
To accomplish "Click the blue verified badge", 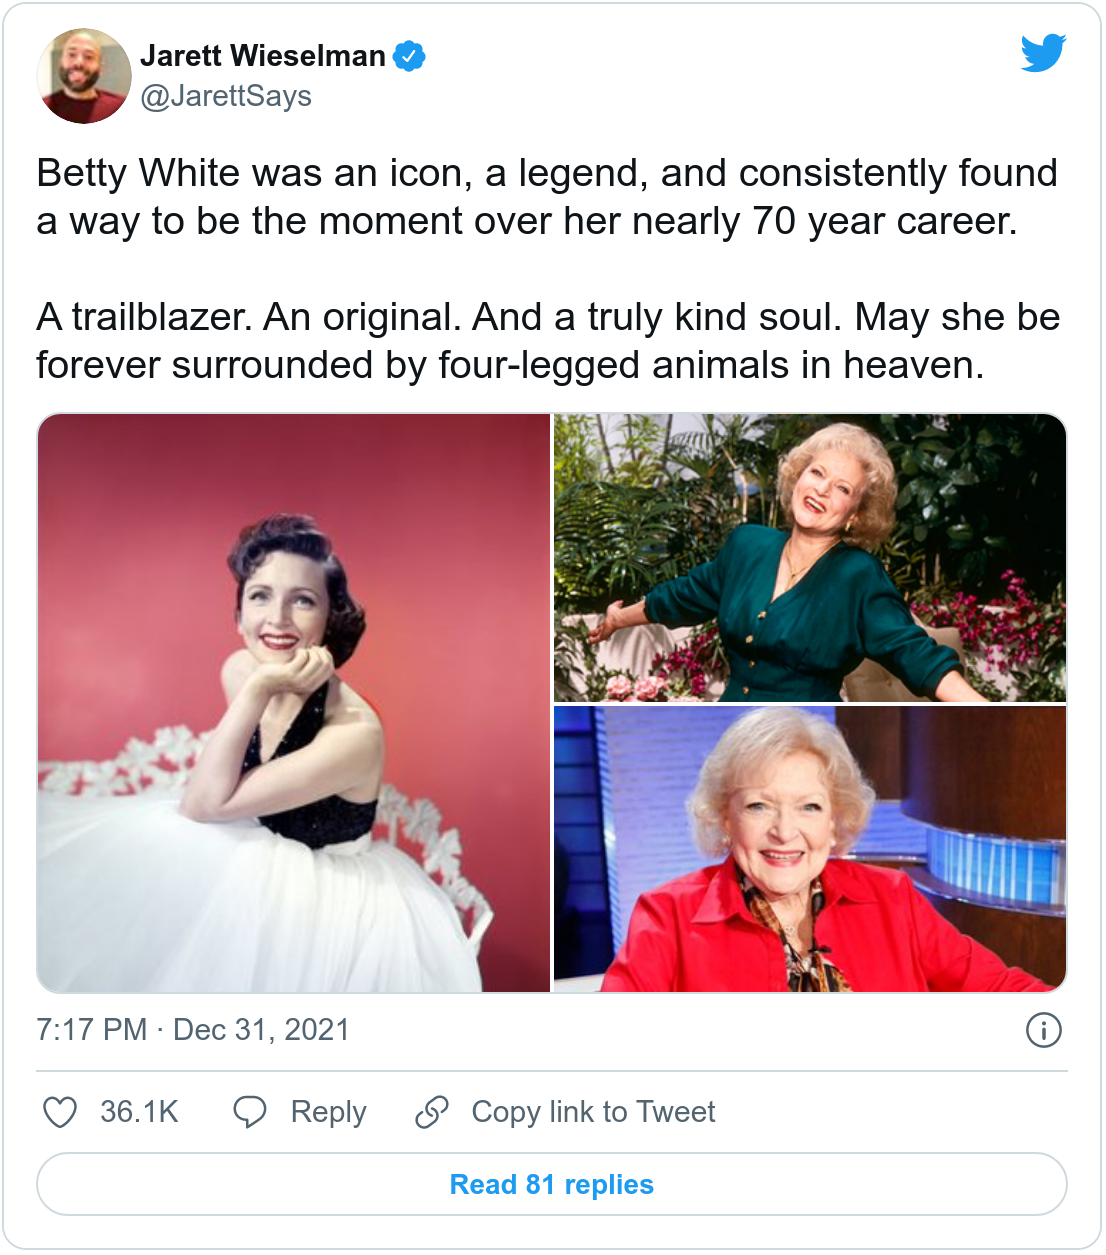I will [x=409, y=56].
